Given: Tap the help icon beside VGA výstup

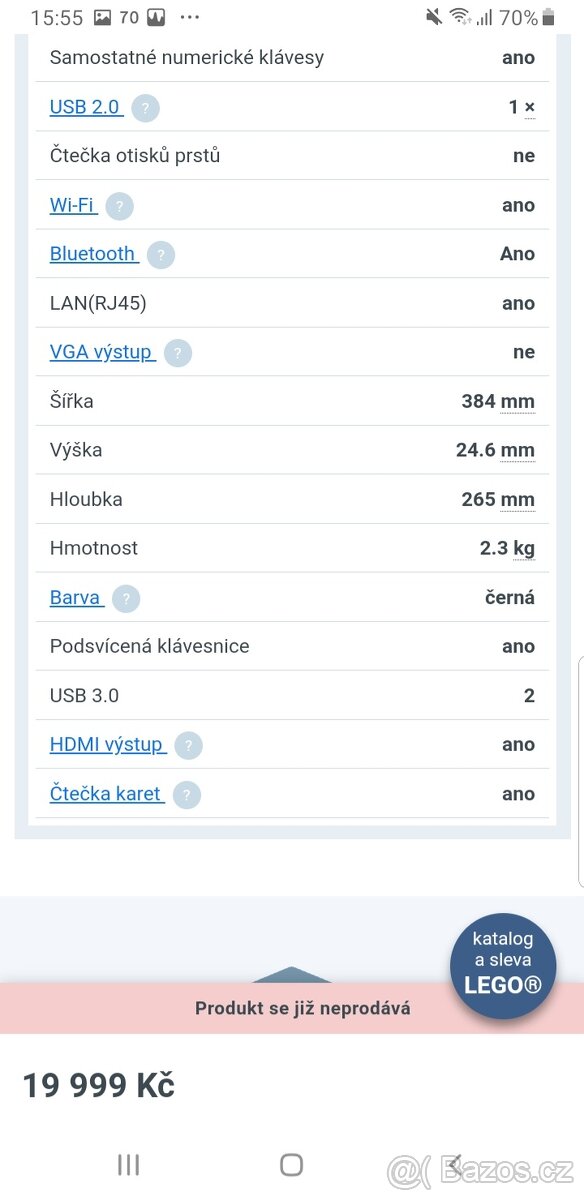Looking at the screenshot, I should (x=176, y=352).
